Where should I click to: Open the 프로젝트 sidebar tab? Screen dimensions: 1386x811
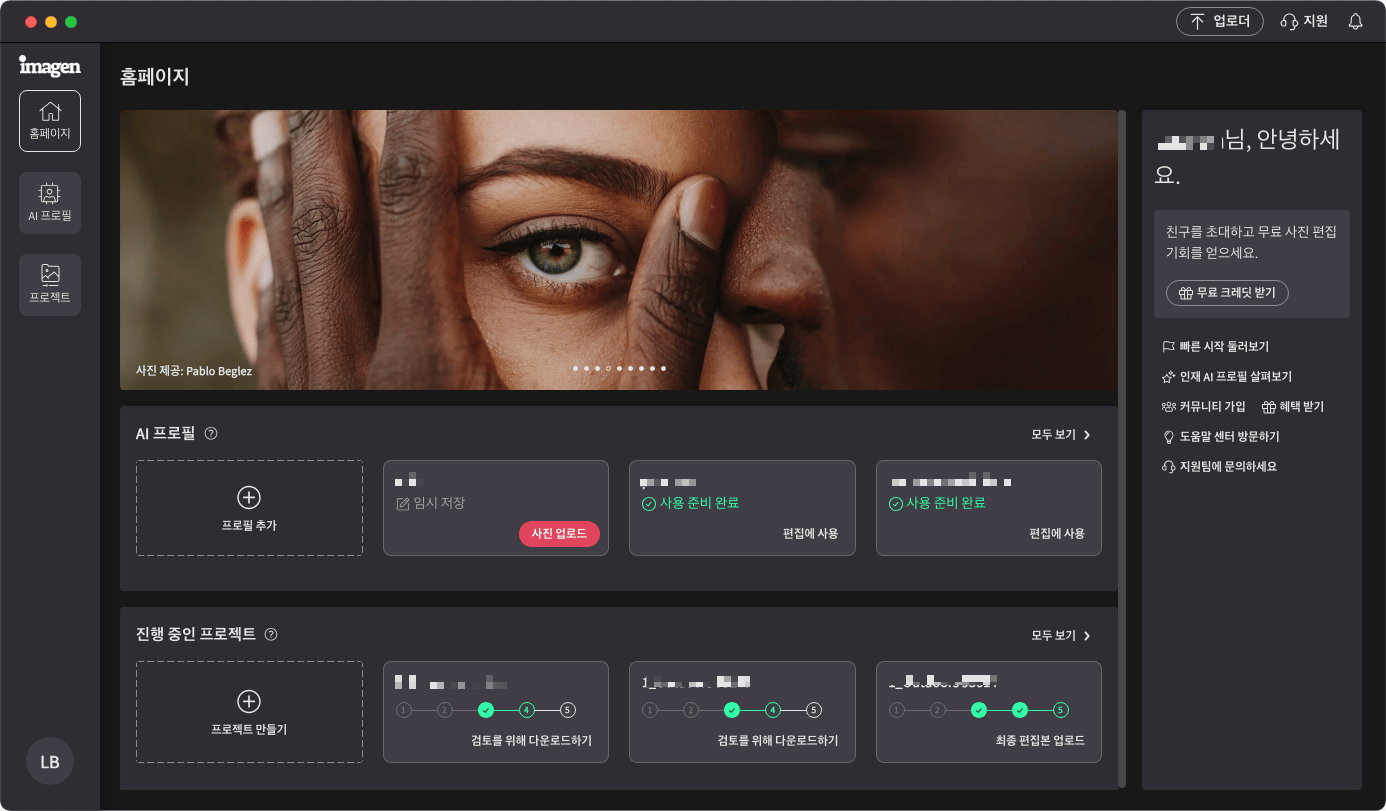pos(50,284)
